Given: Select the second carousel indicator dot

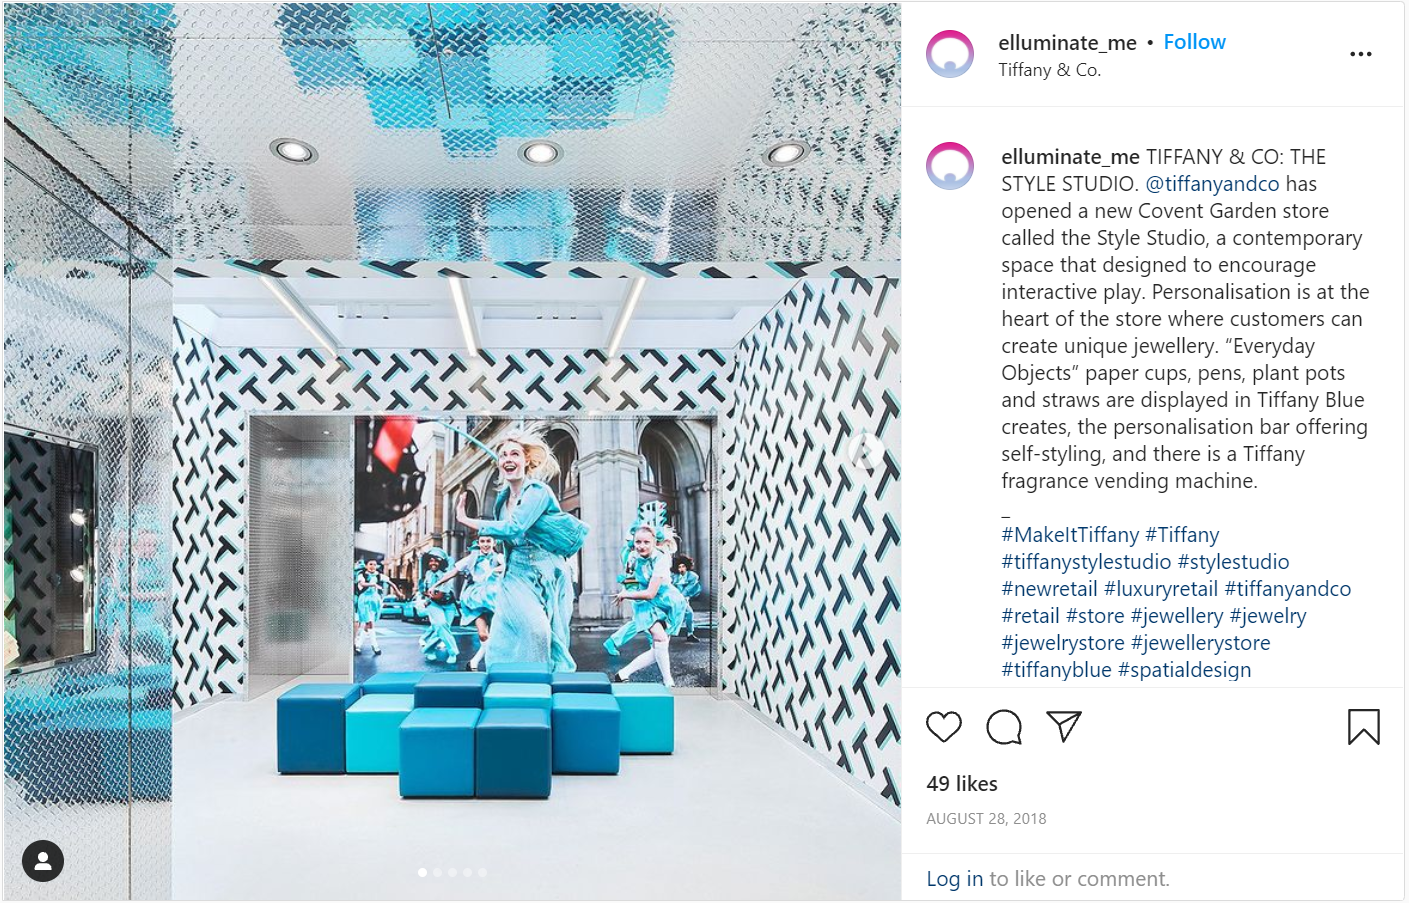Looking at the screenshot, I should (437, 873).
